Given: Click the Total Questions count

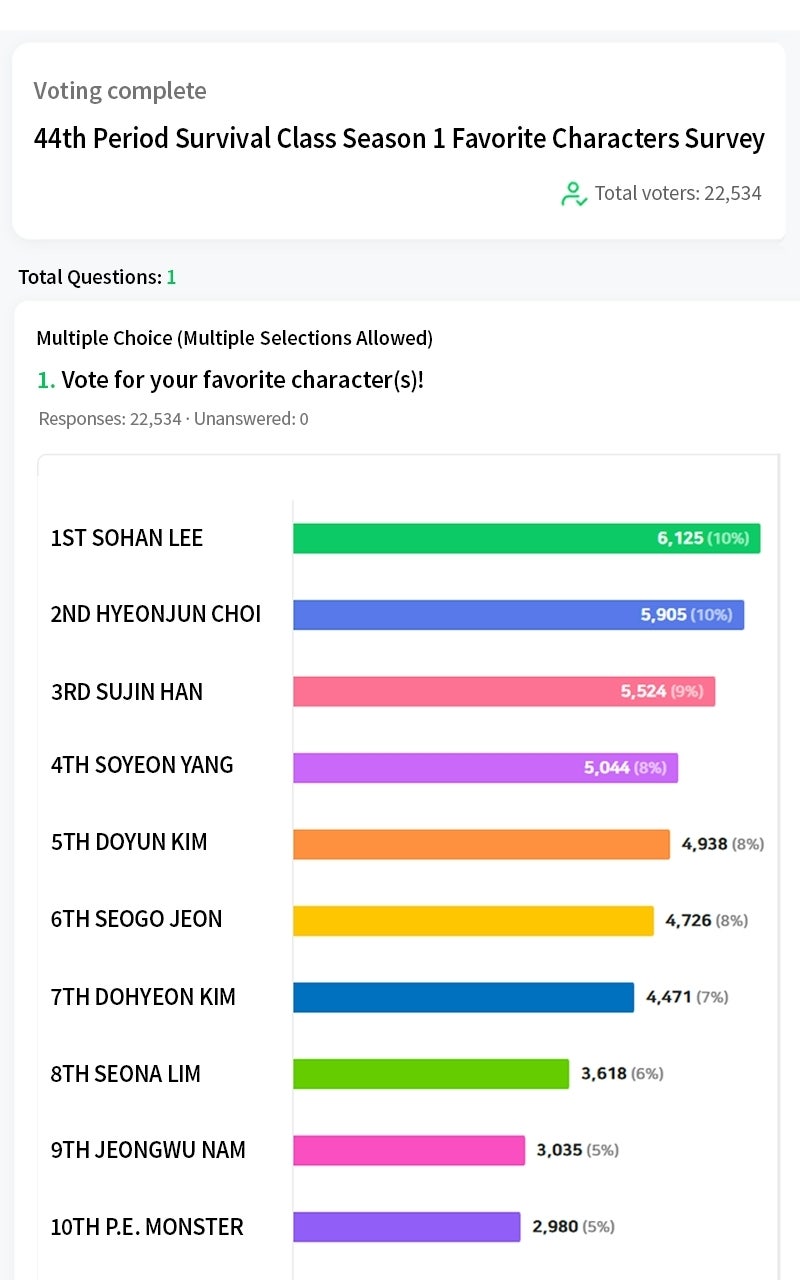Looking at the screenshot, I should (x=97, y=277).
